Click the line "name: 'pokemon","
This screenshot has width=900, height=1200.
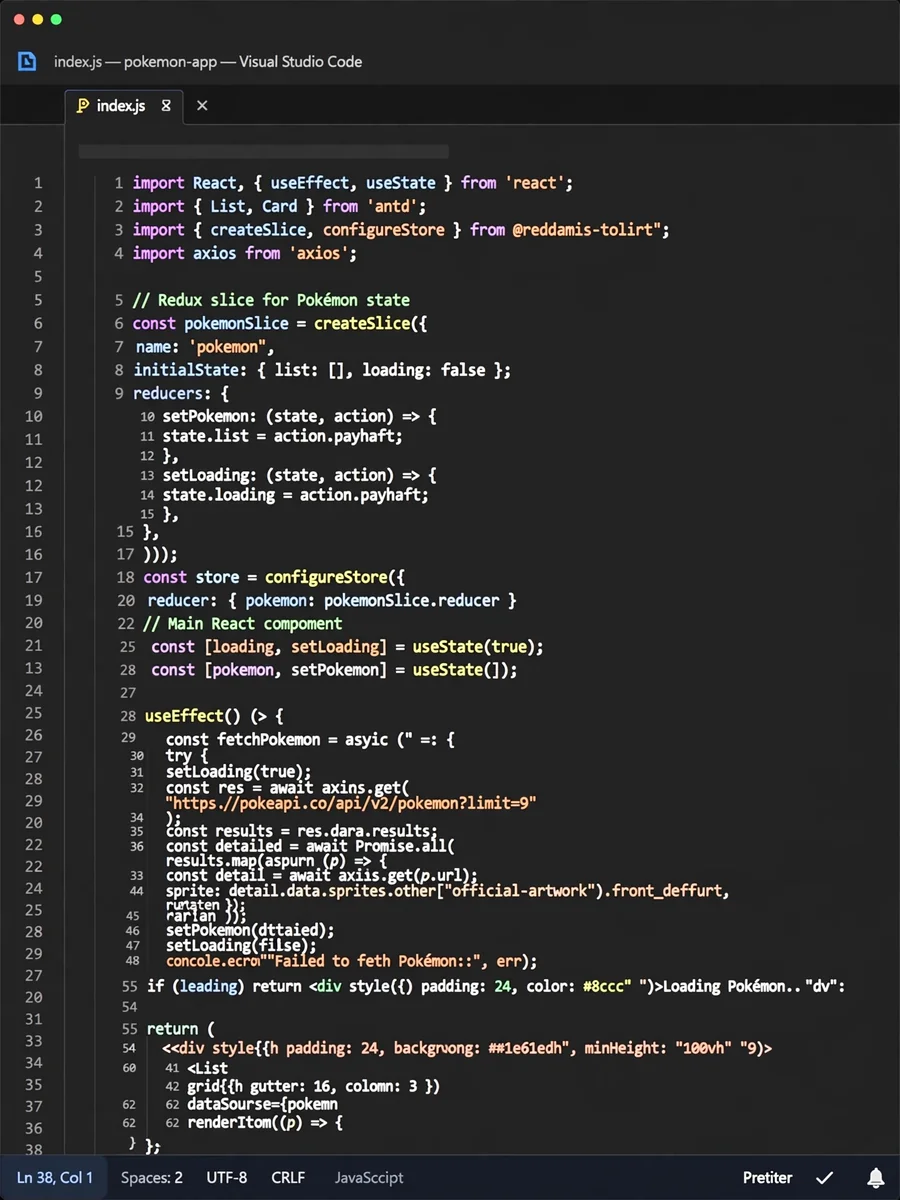click(205, 346)
